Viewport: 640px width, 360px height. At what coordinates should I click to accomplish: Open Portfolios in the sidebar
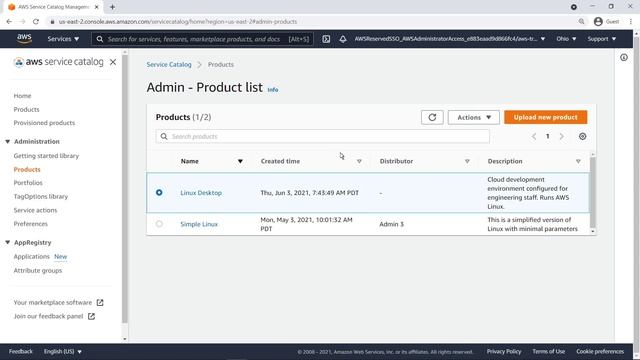[x=28, y=183]
